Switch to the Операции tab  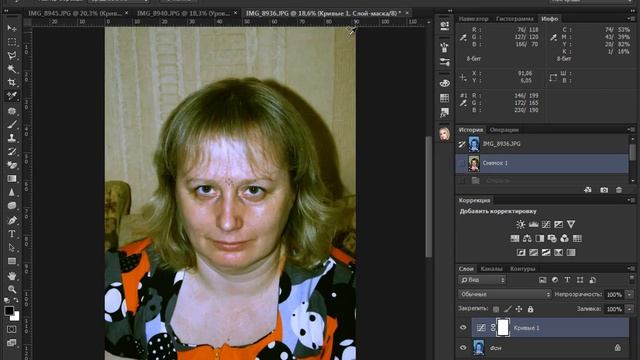pyautogui.click(x=504, y=130)
